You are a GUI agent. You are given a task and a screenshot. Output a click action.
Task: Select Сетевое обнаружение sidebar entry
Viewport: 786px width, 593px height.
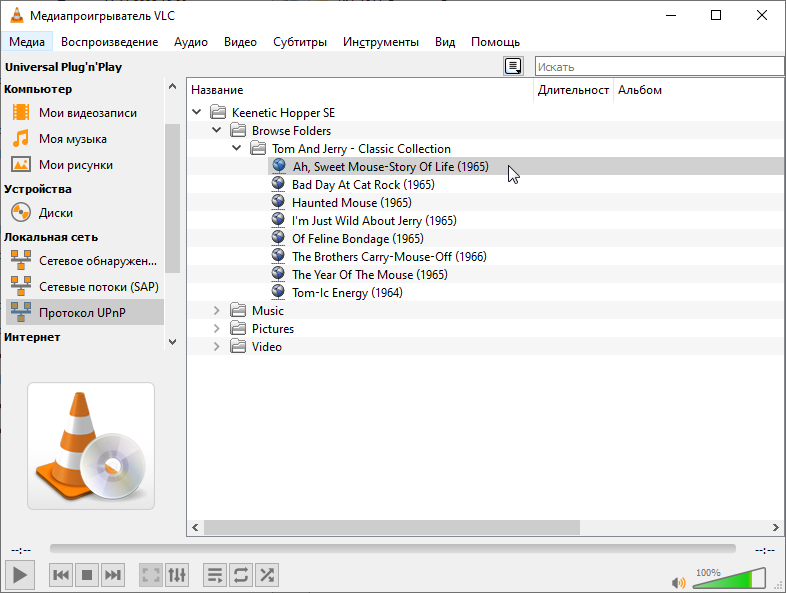pos(84,261)
